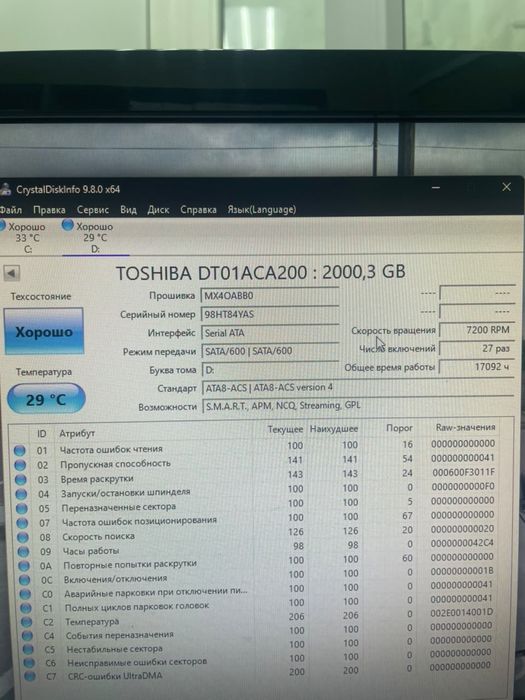
Task: Click status icon for Скорость поиска
Action: pyautogui.click(x=22, y=538)
